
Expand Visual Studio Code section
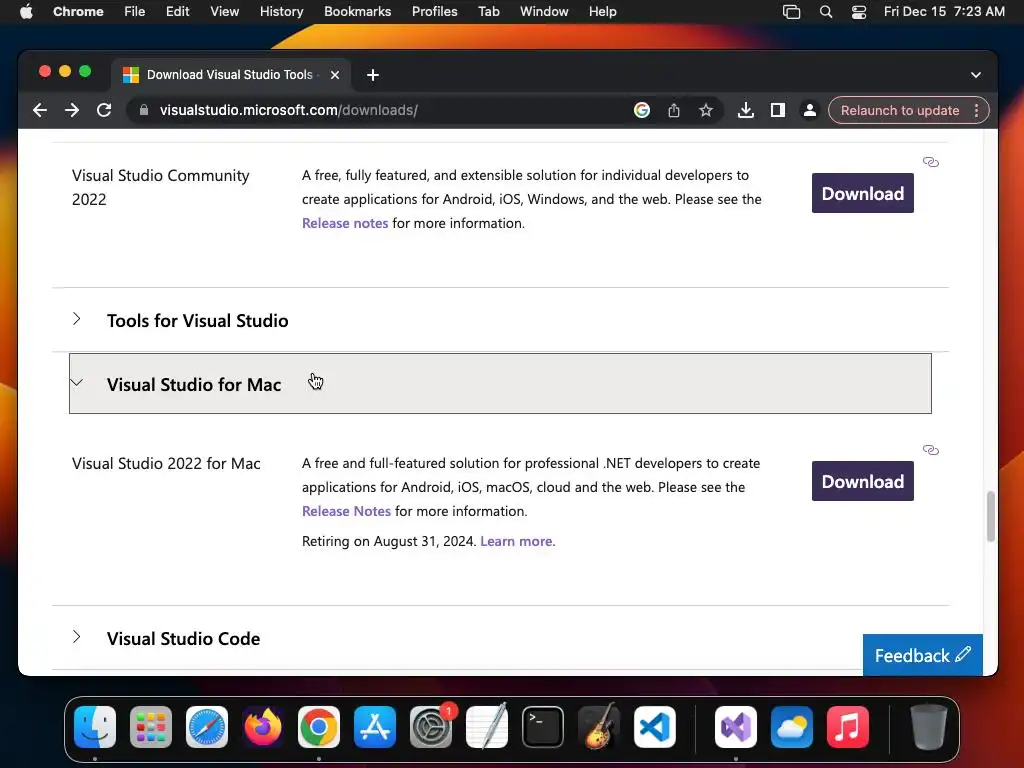coord(500,638)
